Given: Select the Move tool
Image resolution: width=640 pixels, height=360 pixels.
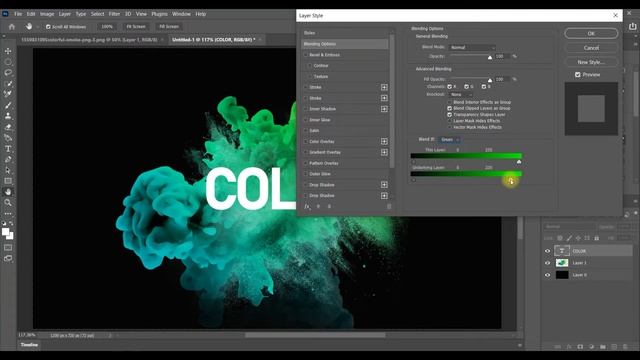Looking at the screenshot, I should point(8,51).
